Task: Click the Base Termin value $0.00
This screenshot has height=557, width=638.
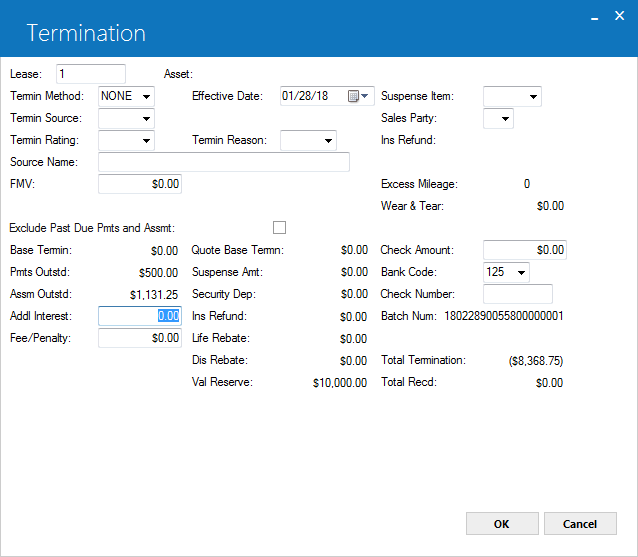Action: (164, 251)
